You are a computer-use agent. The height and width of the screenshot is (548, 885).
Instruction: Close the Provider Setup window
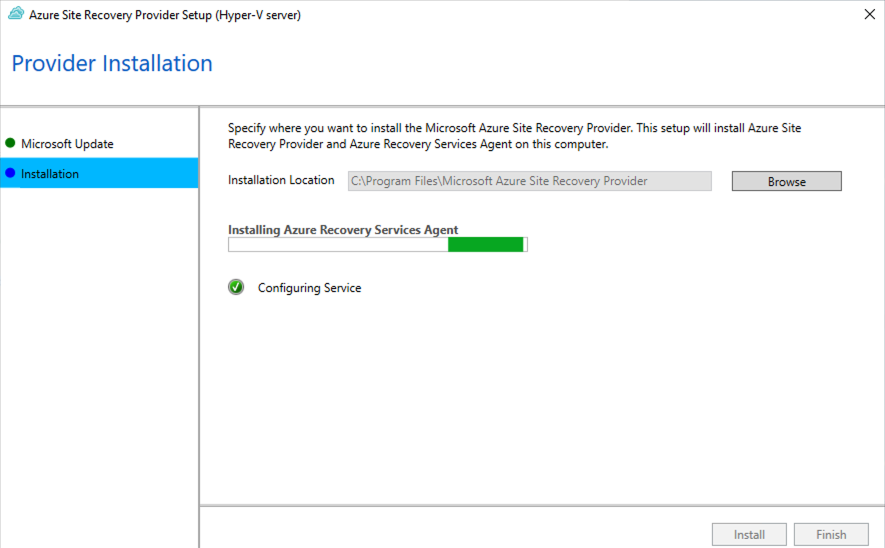[869, 15]
